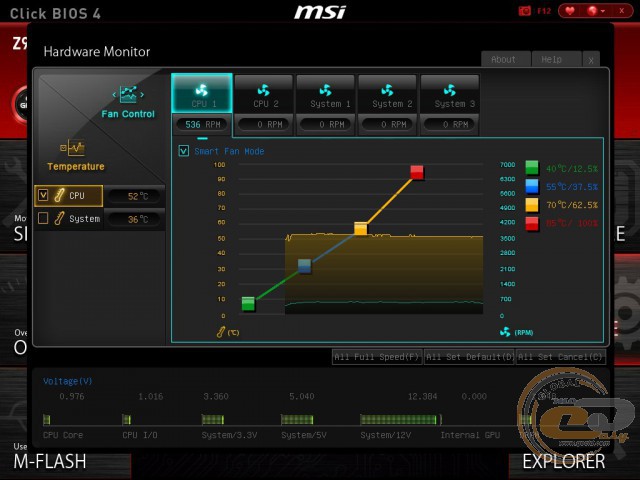
Task: Click the yellow legend swatch 70°C/62.5%
Action: coord(532,205)
